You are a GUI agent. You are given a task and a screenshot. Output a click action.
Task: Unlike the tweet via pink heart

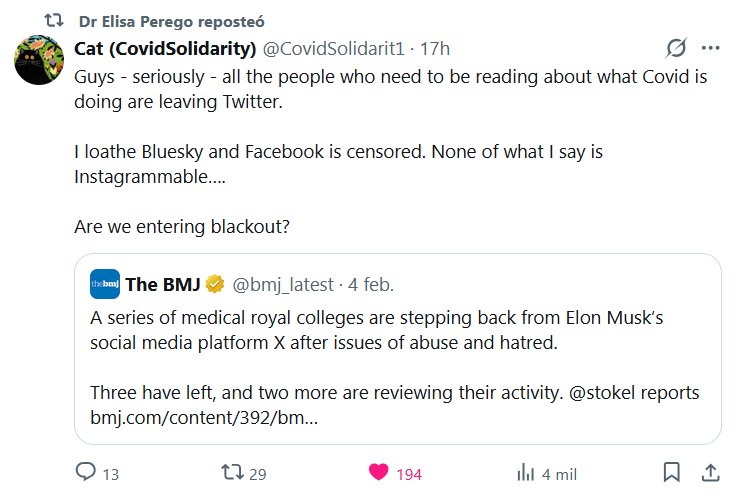tap(379, 473)
